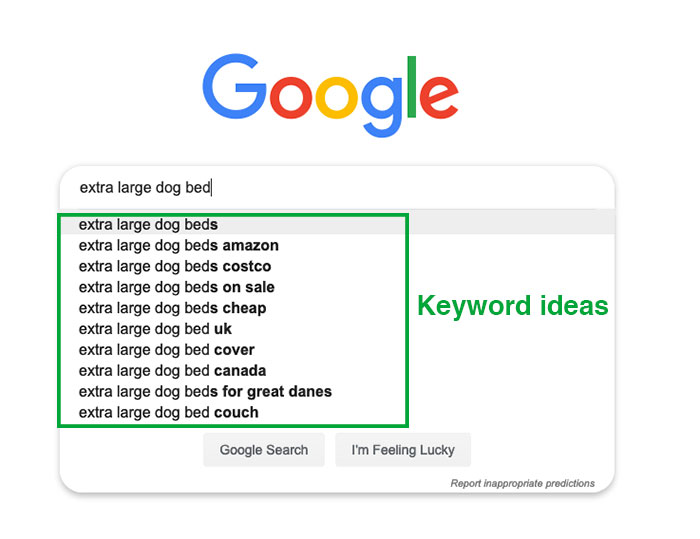Pick "extra large dog bed cover" suggestion
This screenshot has height=539, width=700.
click(x=167, y=350)
